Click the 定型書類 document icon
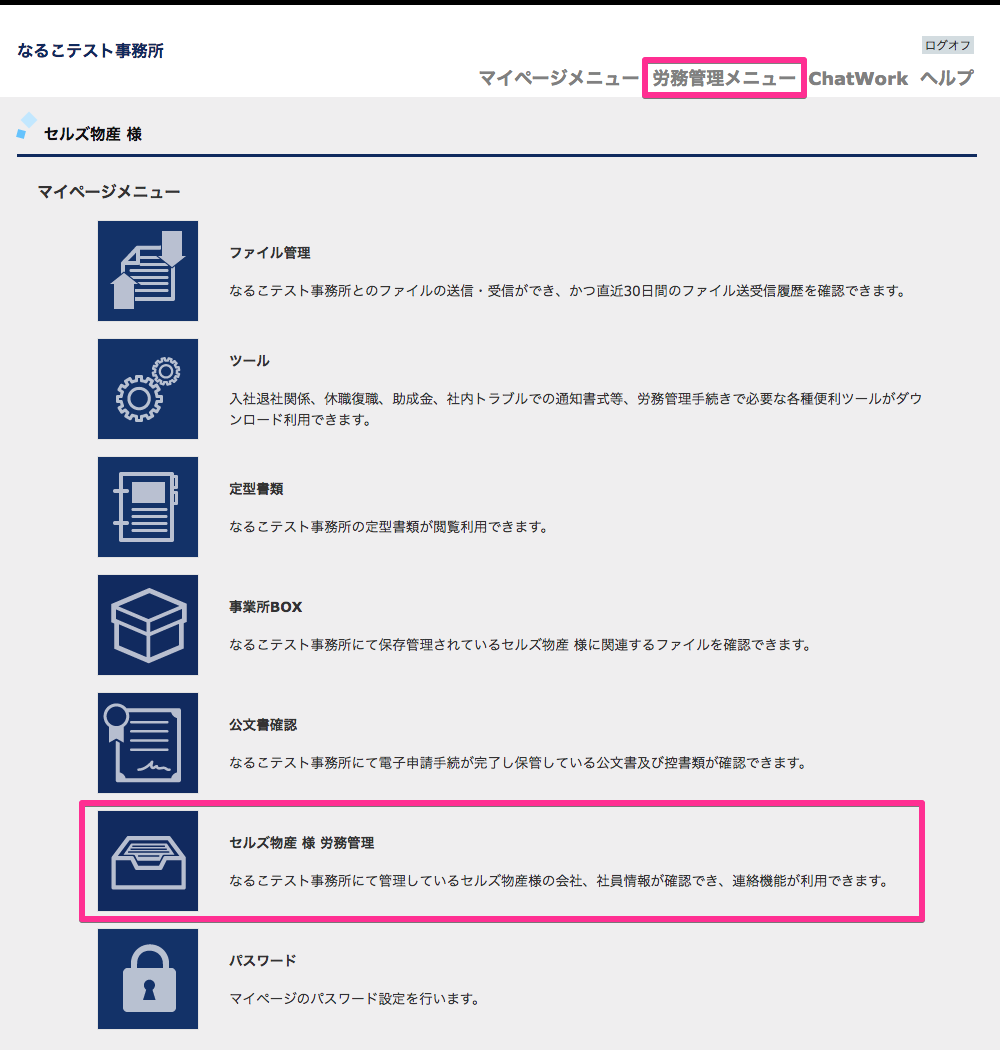 pos(148,506)
